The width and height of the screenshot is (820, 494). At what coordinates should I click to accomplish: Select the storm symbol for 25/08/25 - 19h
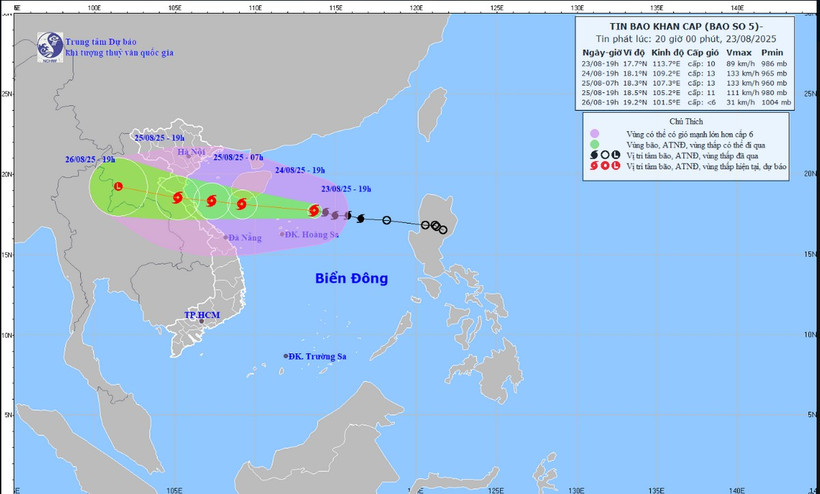(x=178, y=198)
